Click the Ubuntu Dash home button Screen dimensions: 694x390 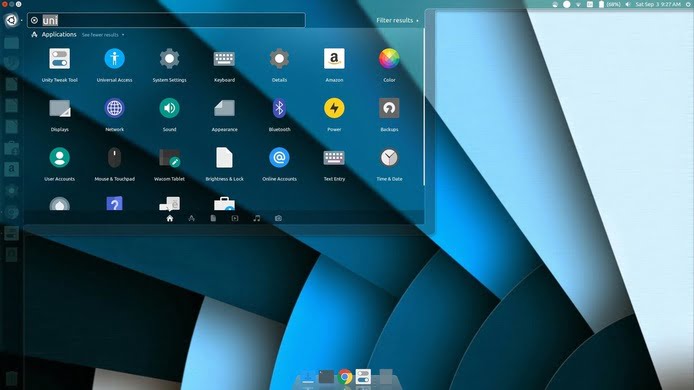tap(11, 20)
